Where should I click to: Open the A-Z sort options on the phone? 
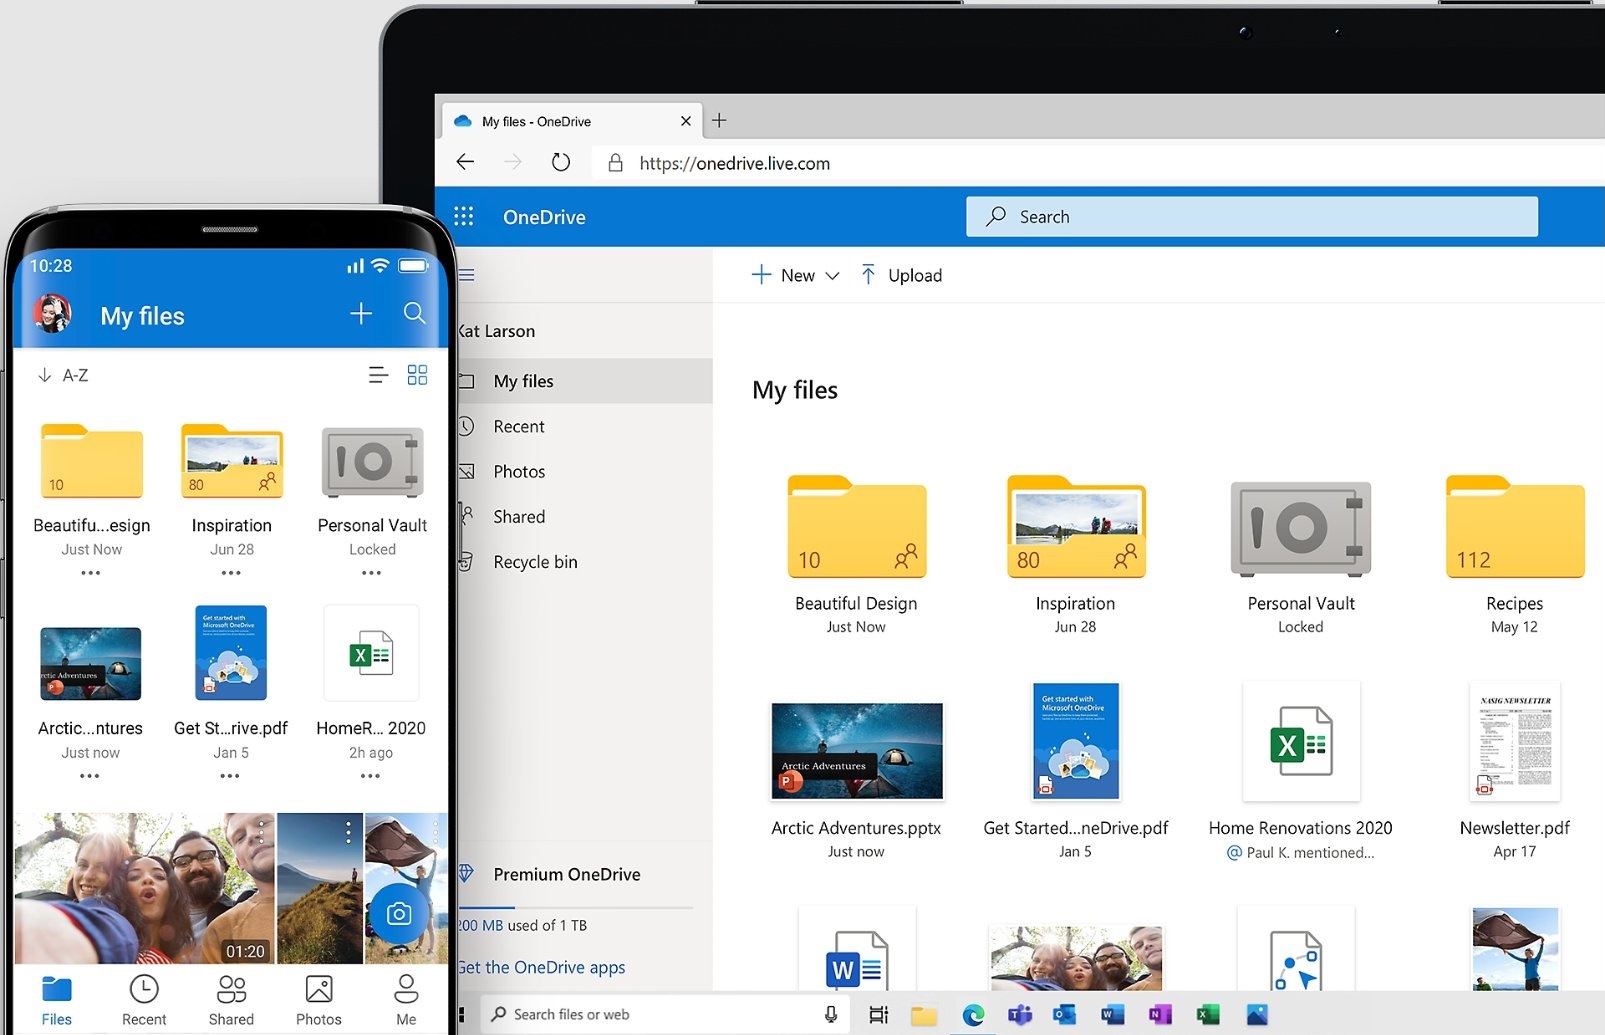pos(62,374)
